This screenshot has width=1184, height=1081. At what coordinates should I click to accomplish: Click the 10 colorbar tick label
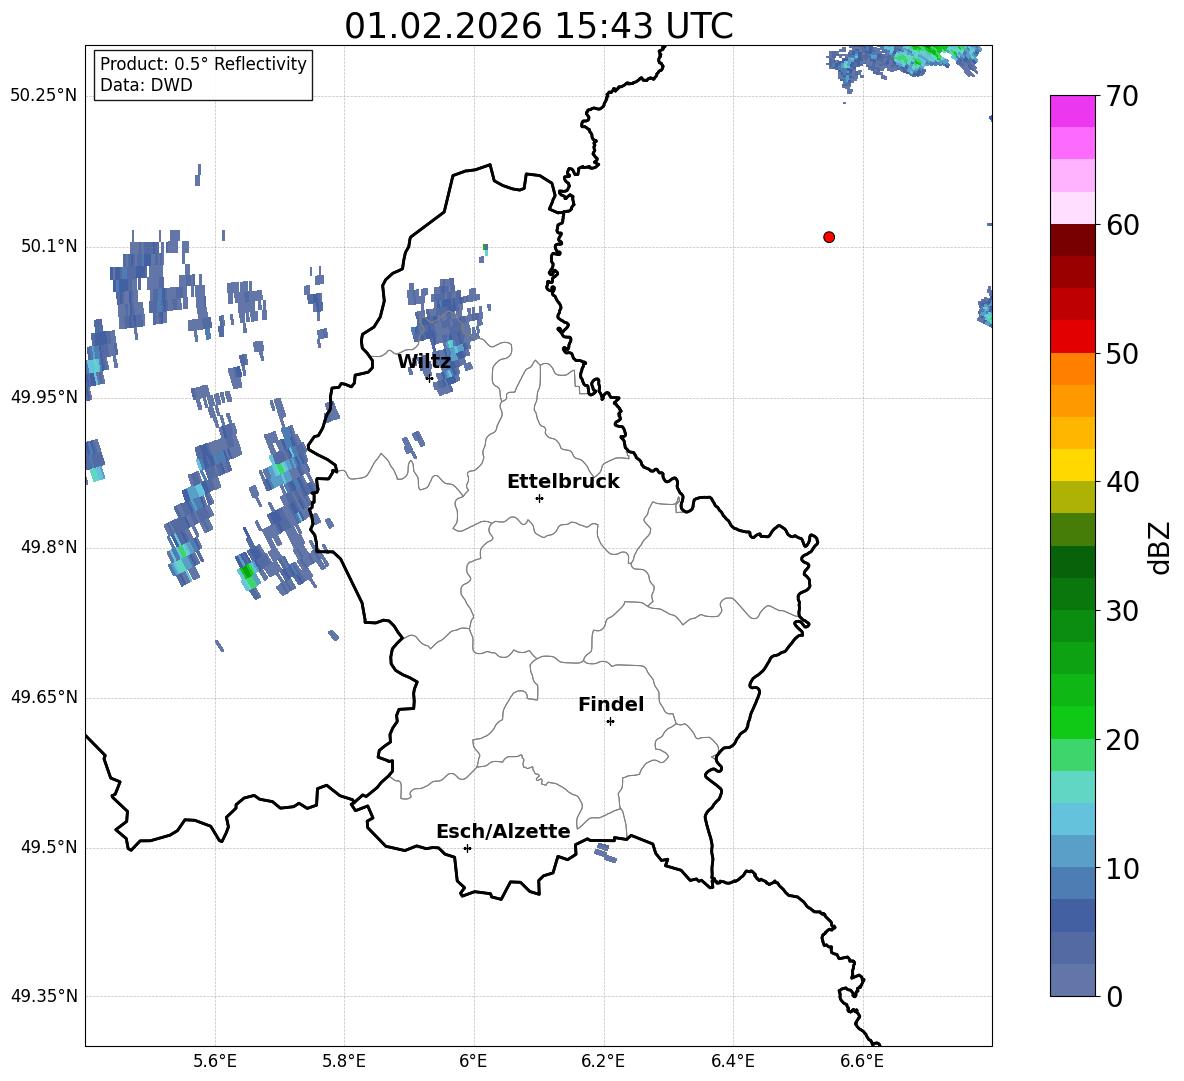coord(1121,869)
